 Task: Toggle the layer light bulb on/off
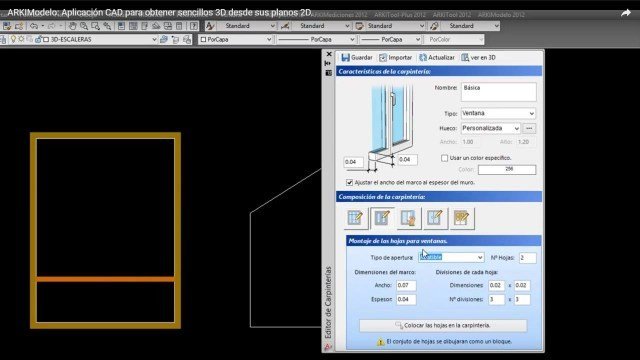click(13, 39)
